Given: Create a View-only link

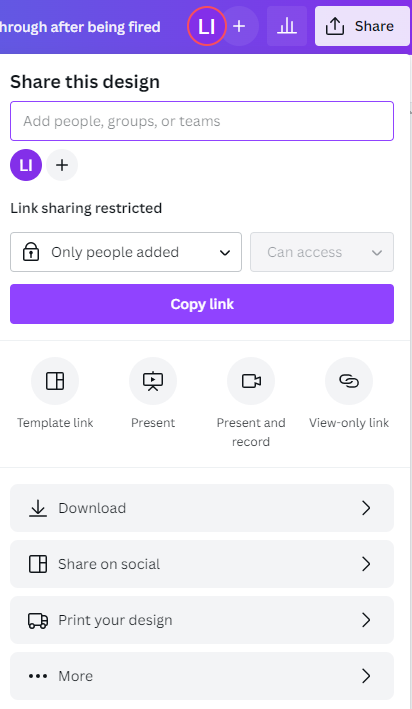Looking at the screenshot, I should (x=349, y=381).
